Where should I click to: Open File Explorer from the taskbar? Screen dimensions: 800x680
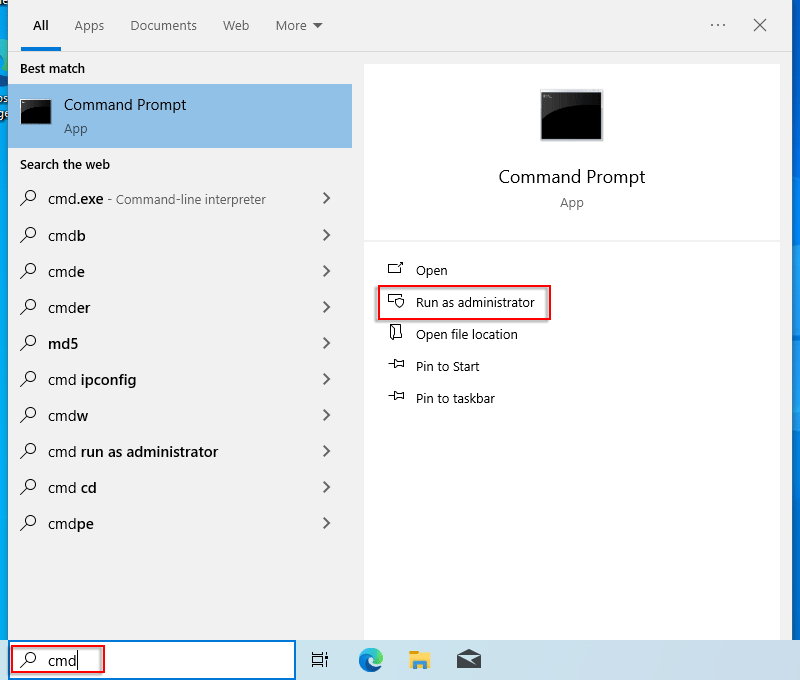pyautogui.click(x=419, y=660)
